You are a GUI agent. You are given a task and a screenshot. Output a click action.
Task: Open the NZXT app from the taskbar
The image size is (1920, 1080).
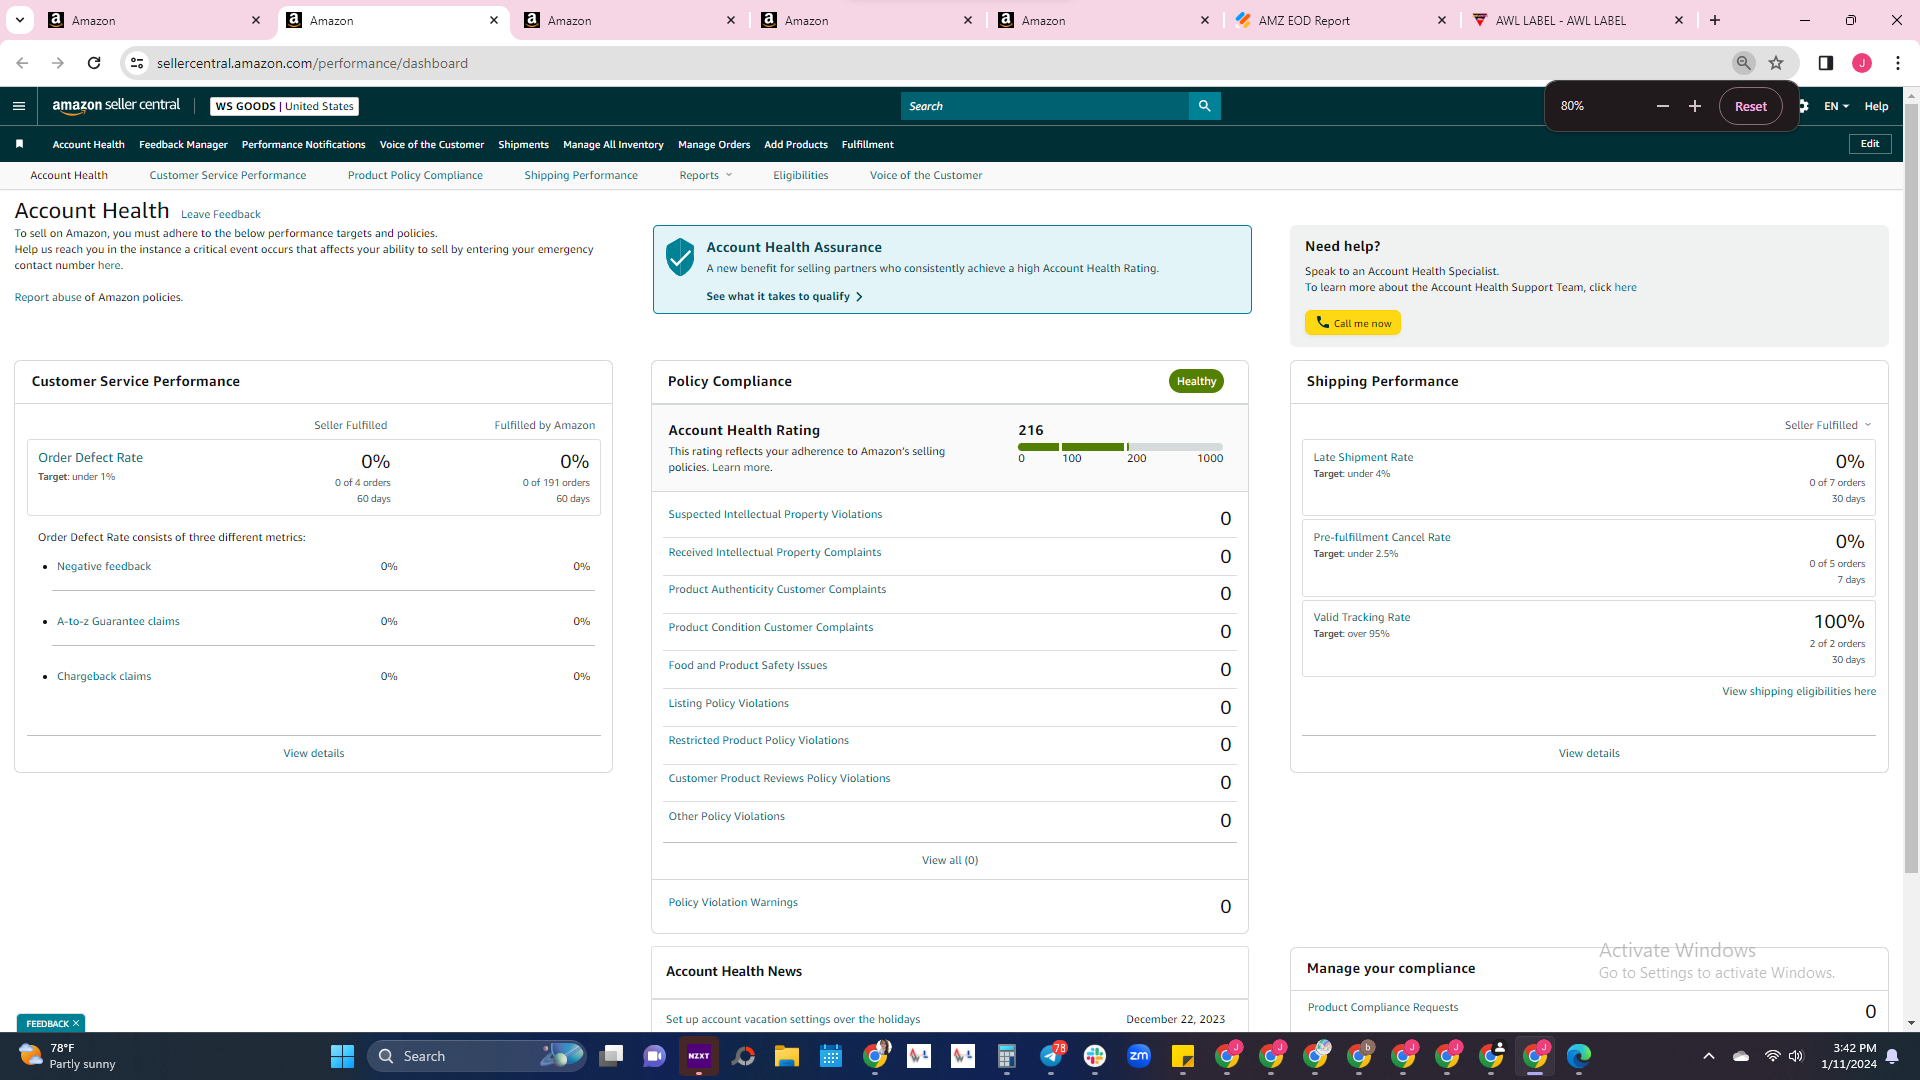pos(698,1056)
